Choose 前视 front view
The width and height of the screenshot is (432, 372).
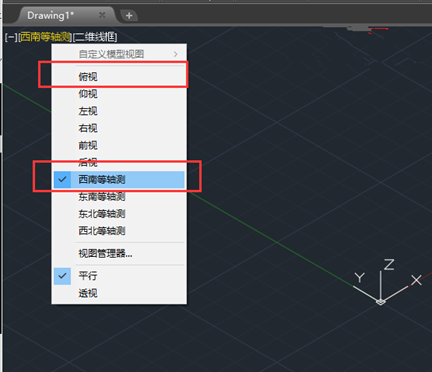coord(119,145)
